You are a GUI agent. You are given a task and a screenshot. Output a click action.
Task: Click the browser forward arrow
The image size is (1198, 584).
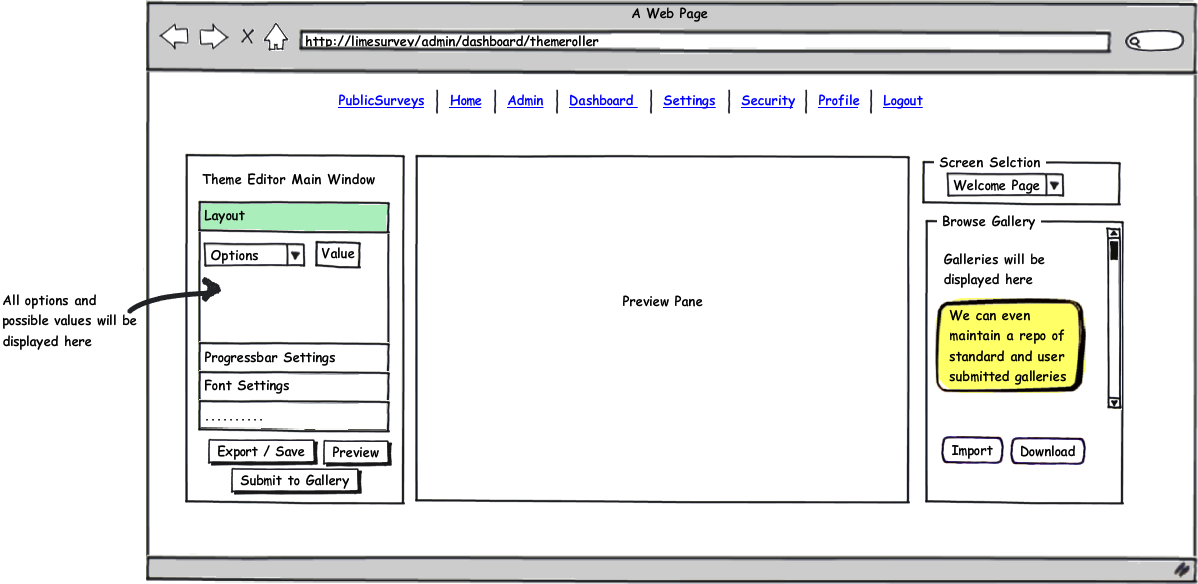[213, 38]
